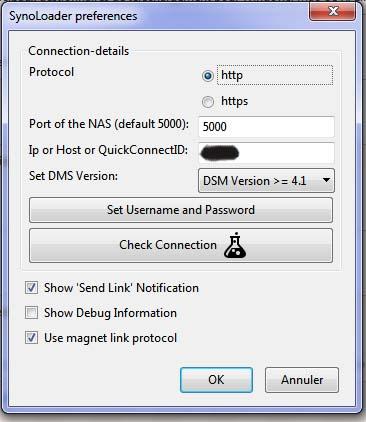Cancel with the Annuler button
Viewport: 366px width, 422px height.
(x=302, y=380)
